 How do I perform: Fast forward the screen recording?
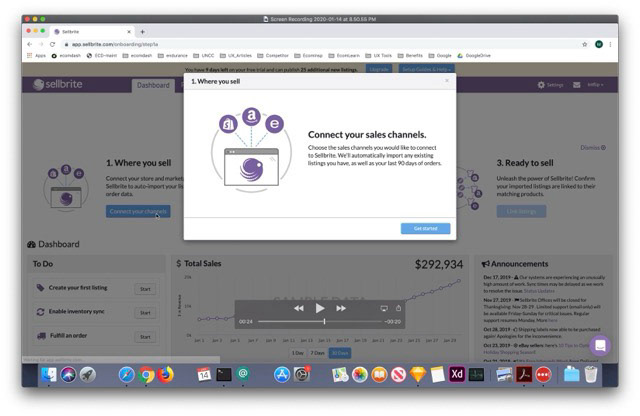click(x=341, y=308)
